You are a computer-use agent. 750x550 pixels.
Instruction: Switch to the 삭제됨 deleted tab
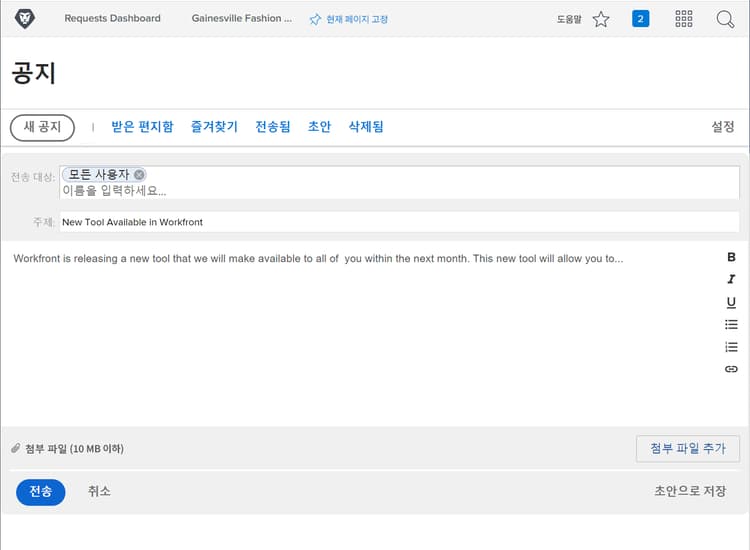pyautogui.click(x=366, y=127)
